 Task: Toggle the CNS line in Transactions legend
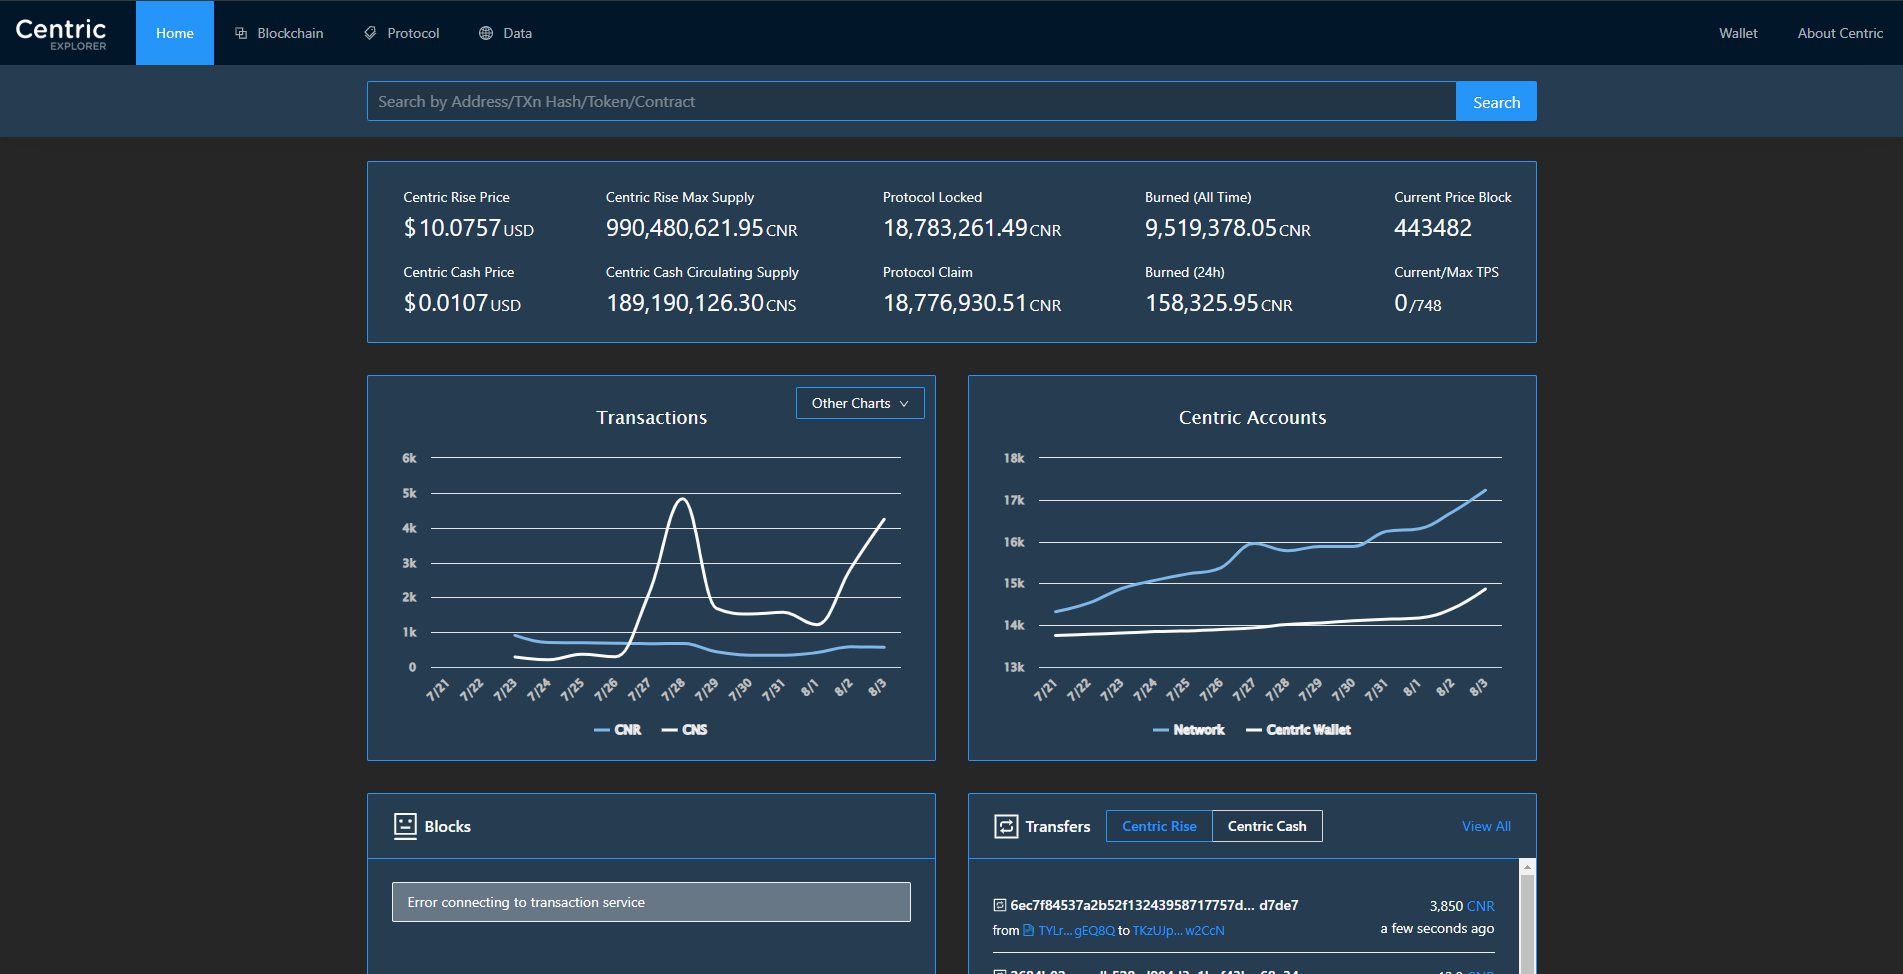(x=685, y=729)
